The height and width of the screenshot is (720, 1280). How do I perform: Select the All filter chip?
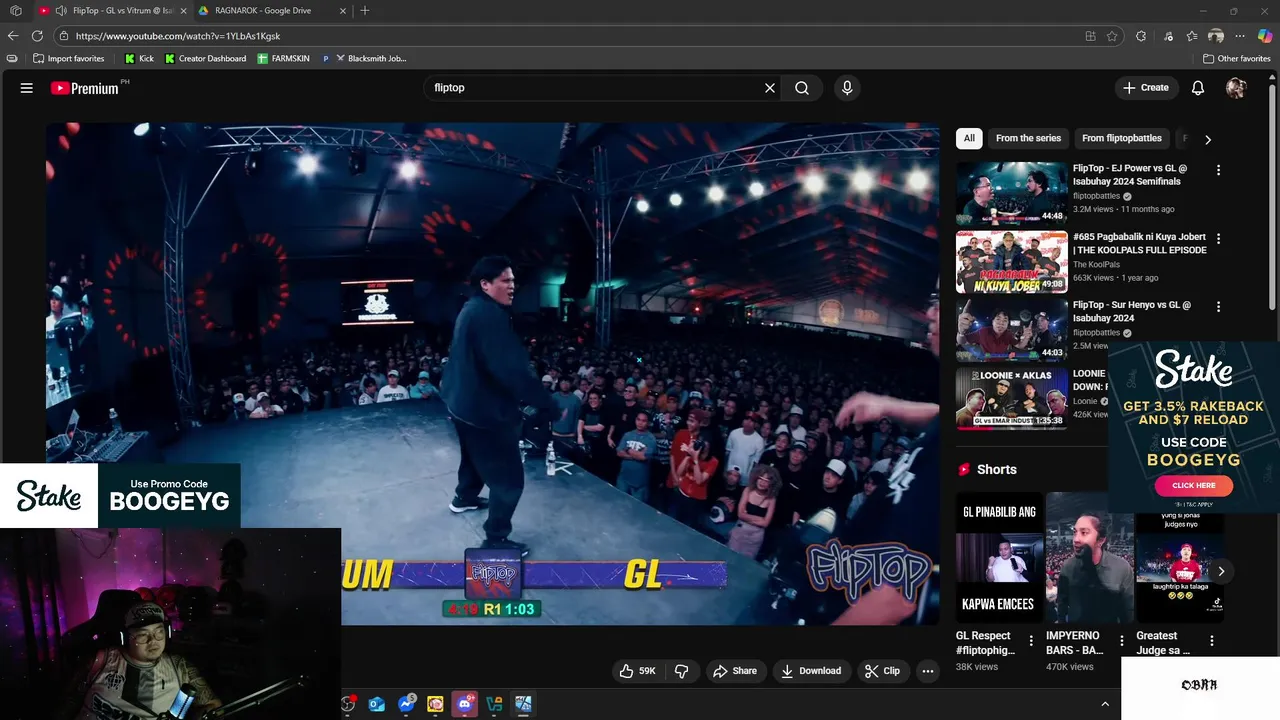(x=969, y=138)
